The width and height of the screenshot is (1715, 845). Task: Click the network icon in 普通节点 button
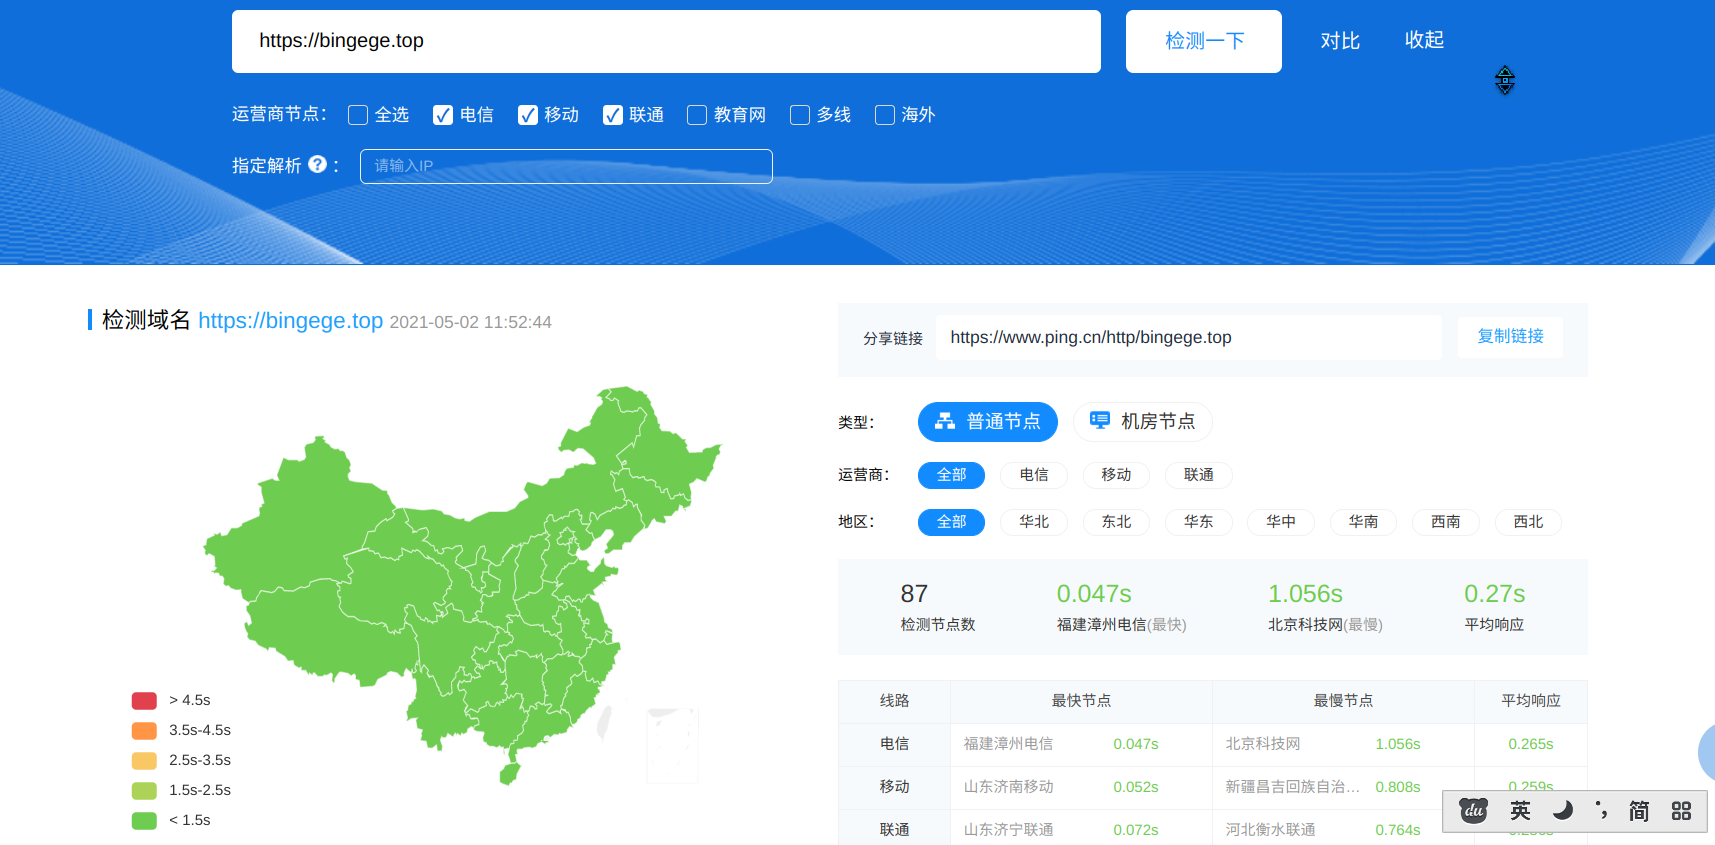tap(945, 421)
